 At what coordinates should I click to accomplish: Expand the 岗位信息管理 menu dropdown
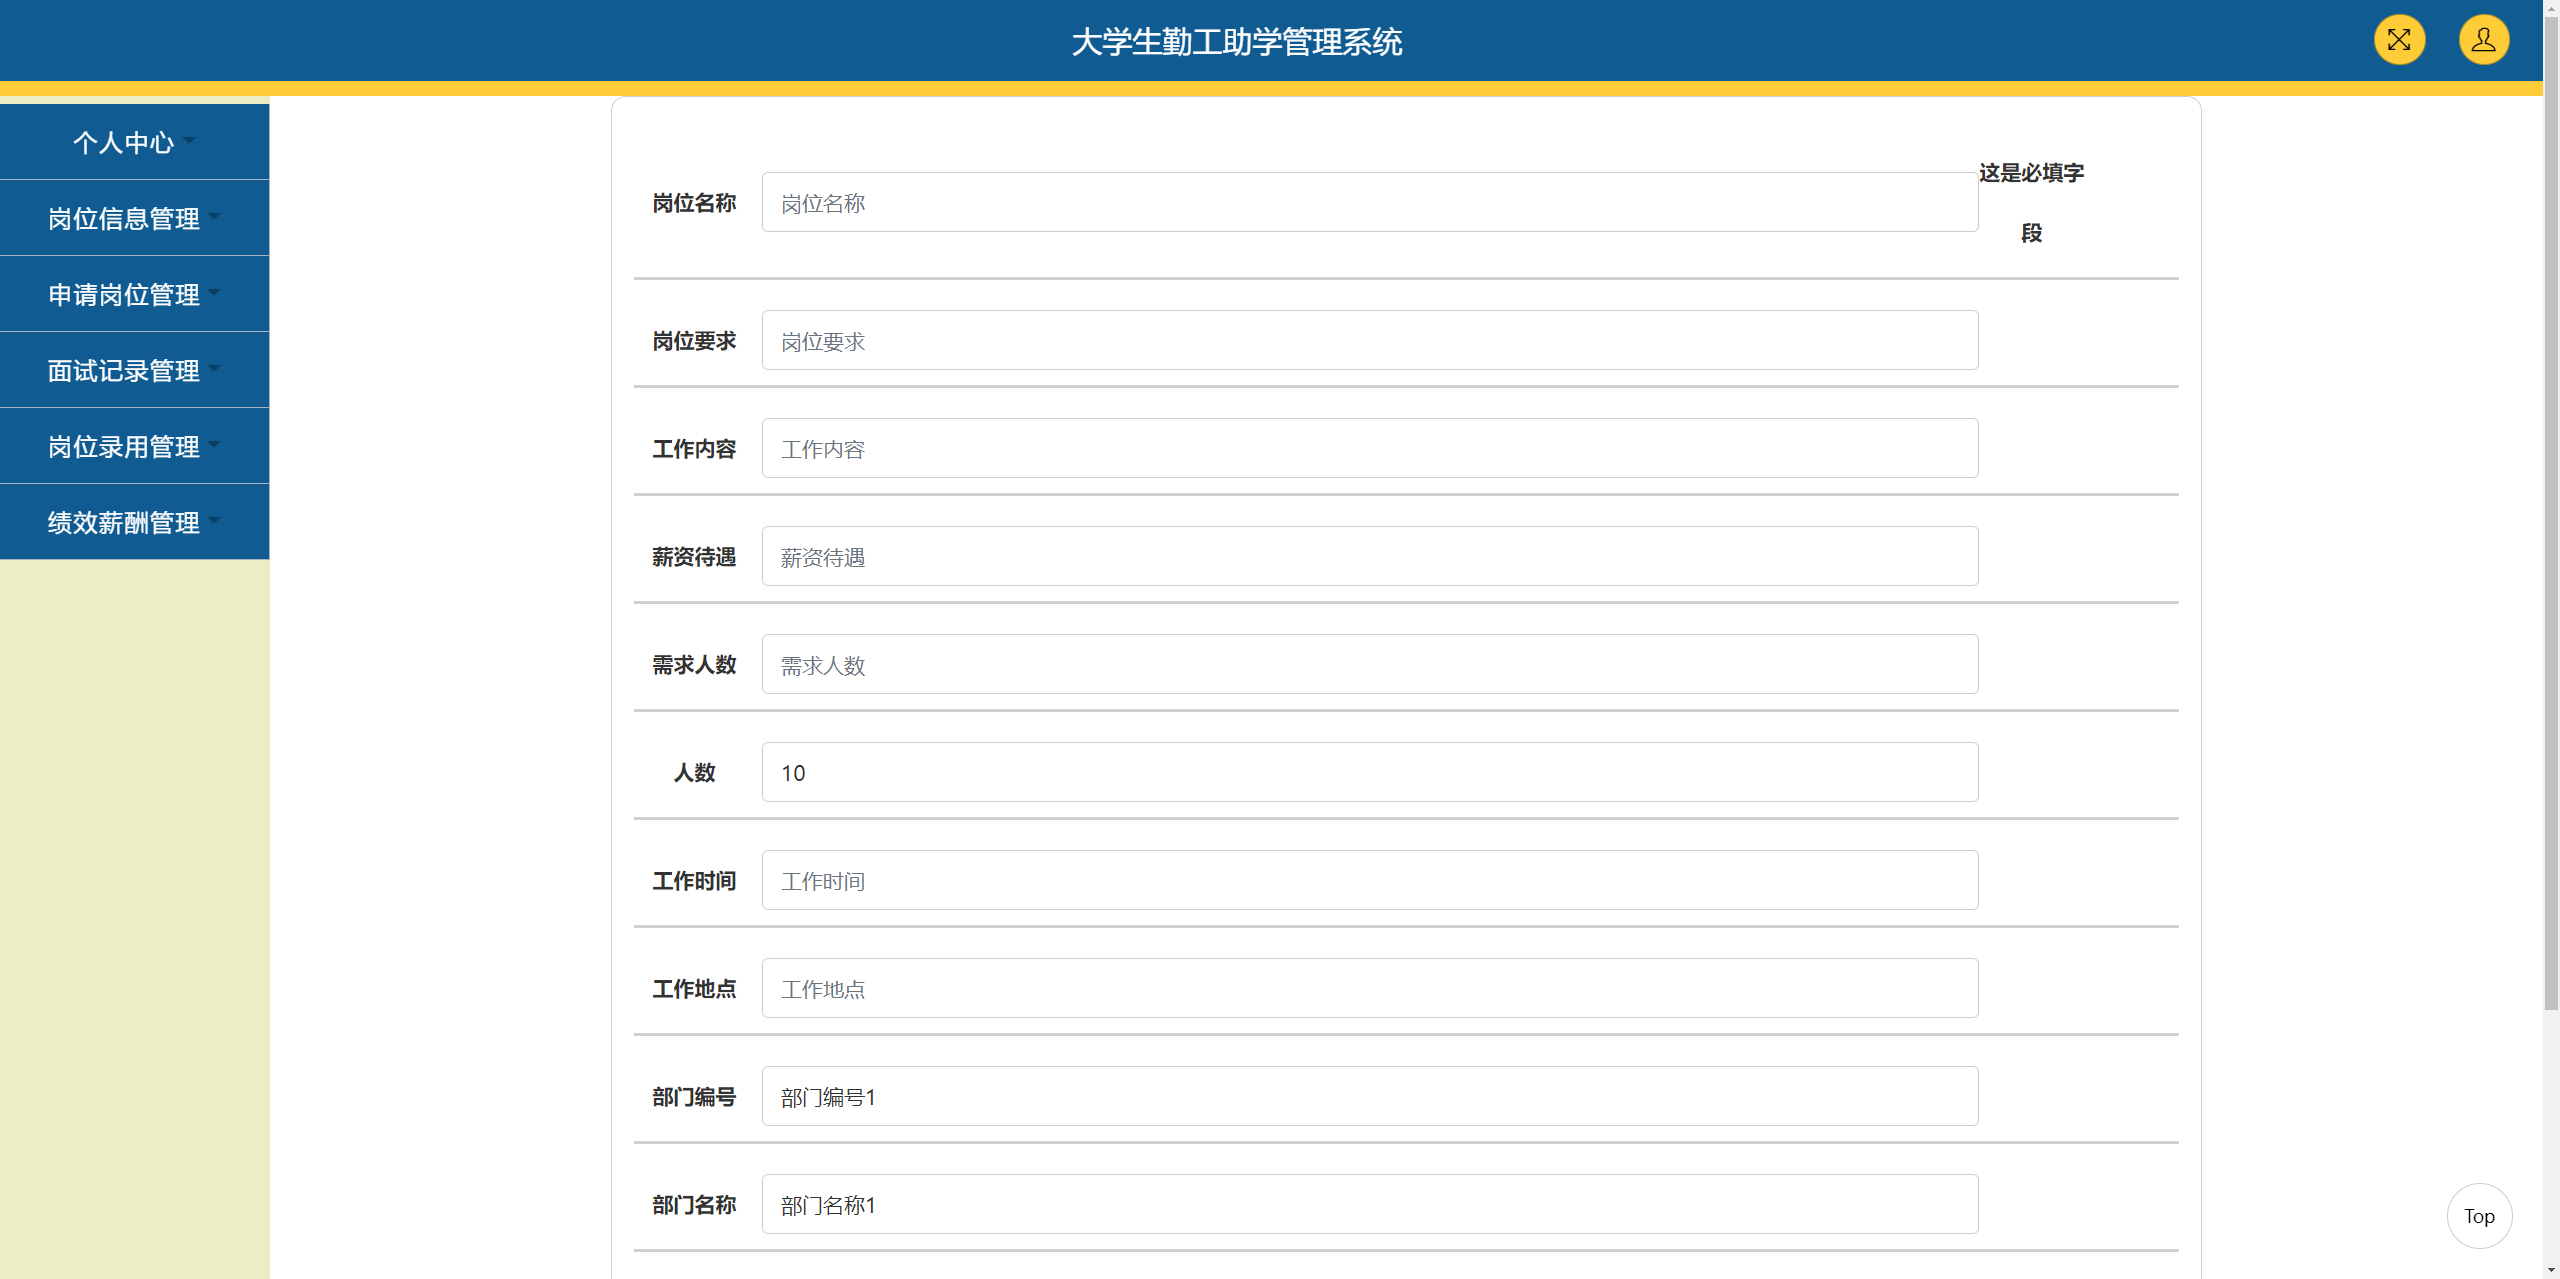[x=213, y=216]
